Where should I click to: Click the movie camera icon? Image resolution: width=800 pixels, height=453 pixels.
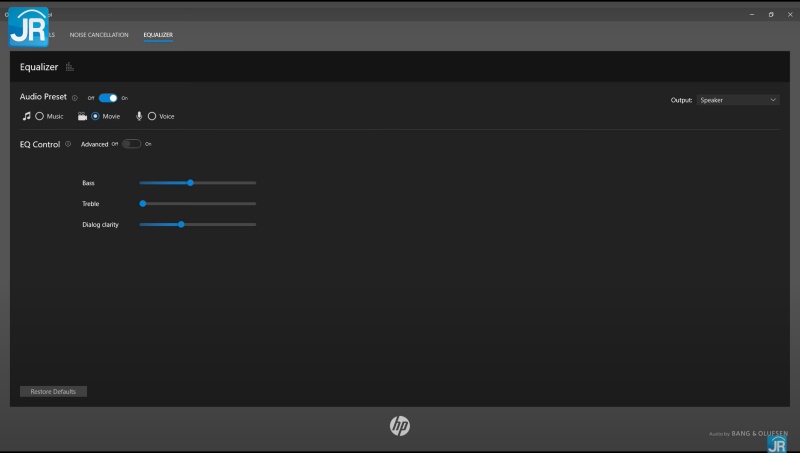(x=83, y=116)
